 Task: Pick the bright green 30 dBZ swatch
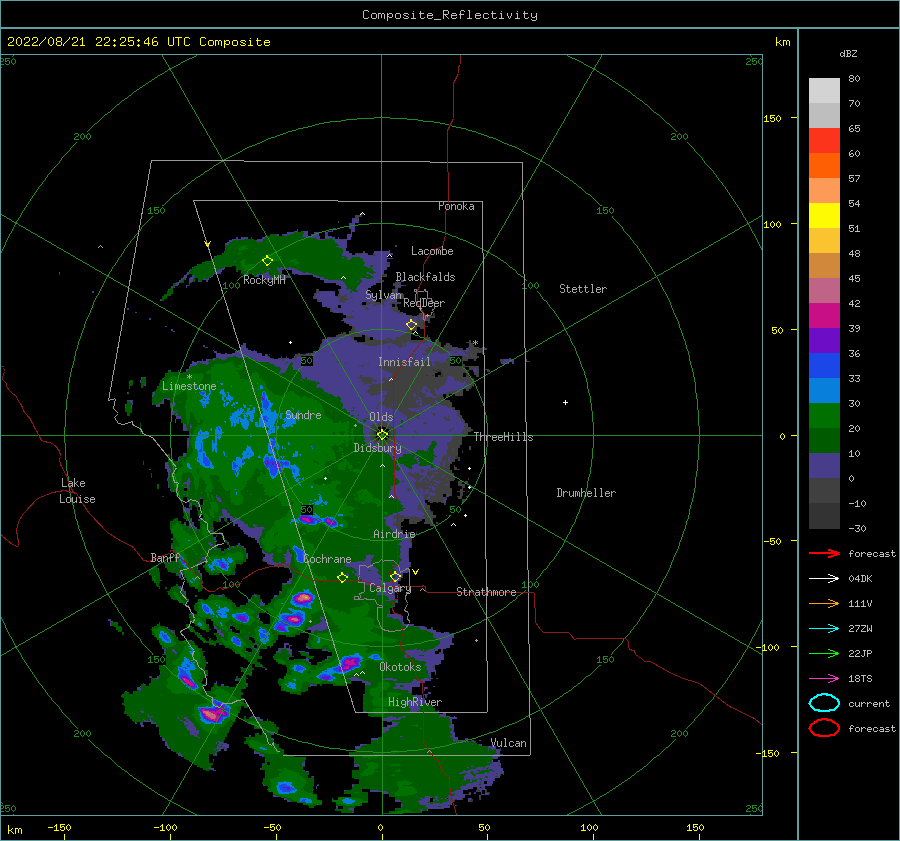pyautogui.click(x=824, y=416)
